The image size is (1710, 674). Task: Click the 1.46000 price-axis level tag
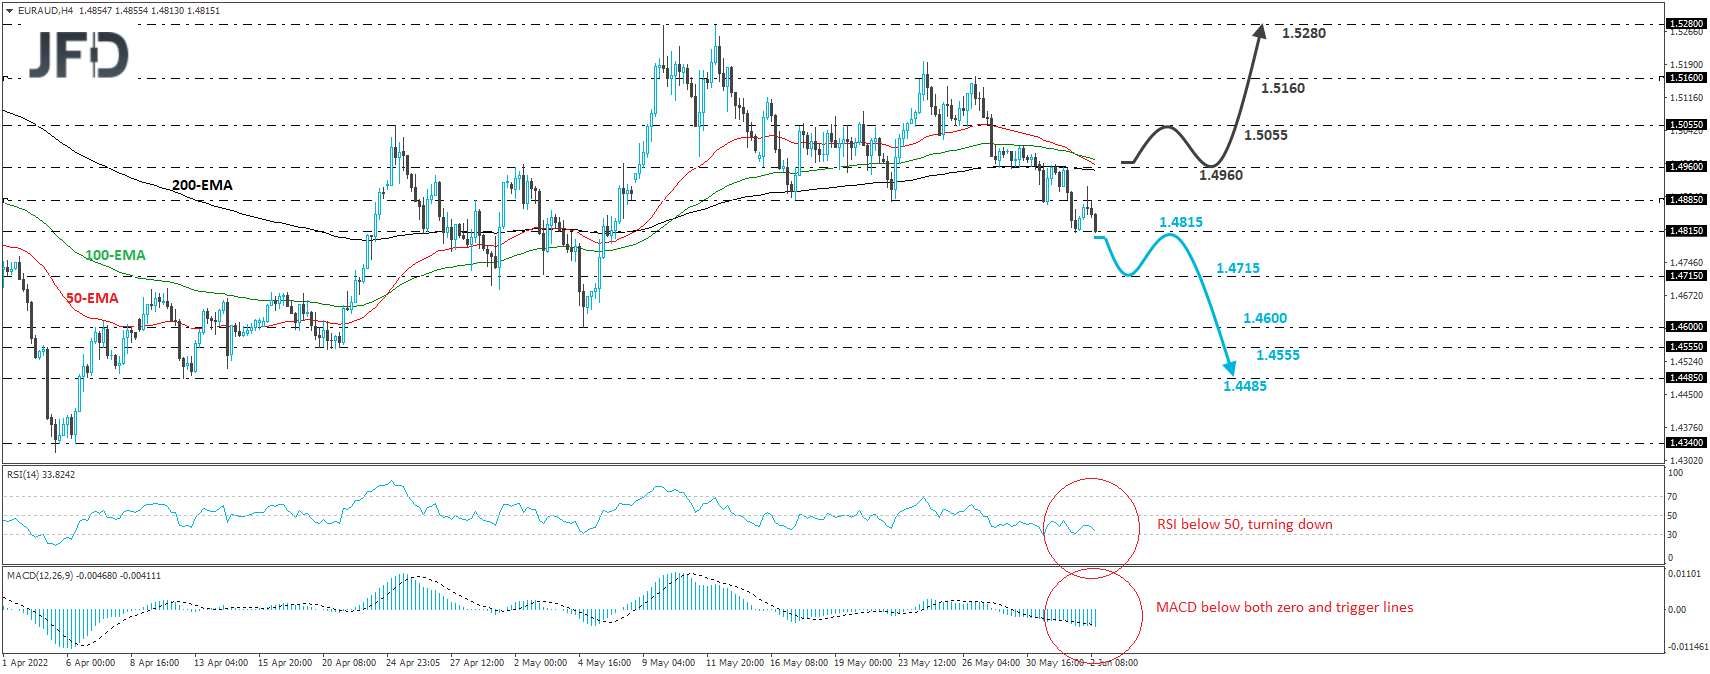click(x=1686, y=327)
